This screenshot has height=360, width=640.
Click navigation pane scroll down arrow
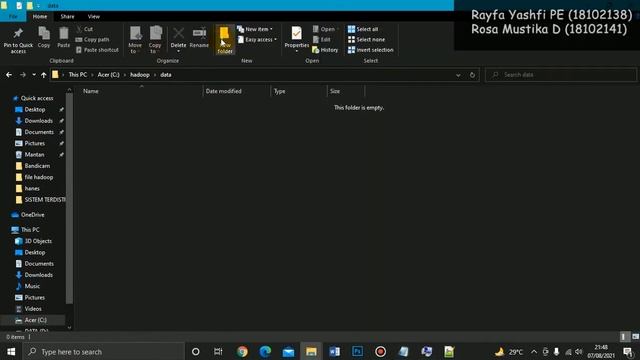tap(69, 327)
